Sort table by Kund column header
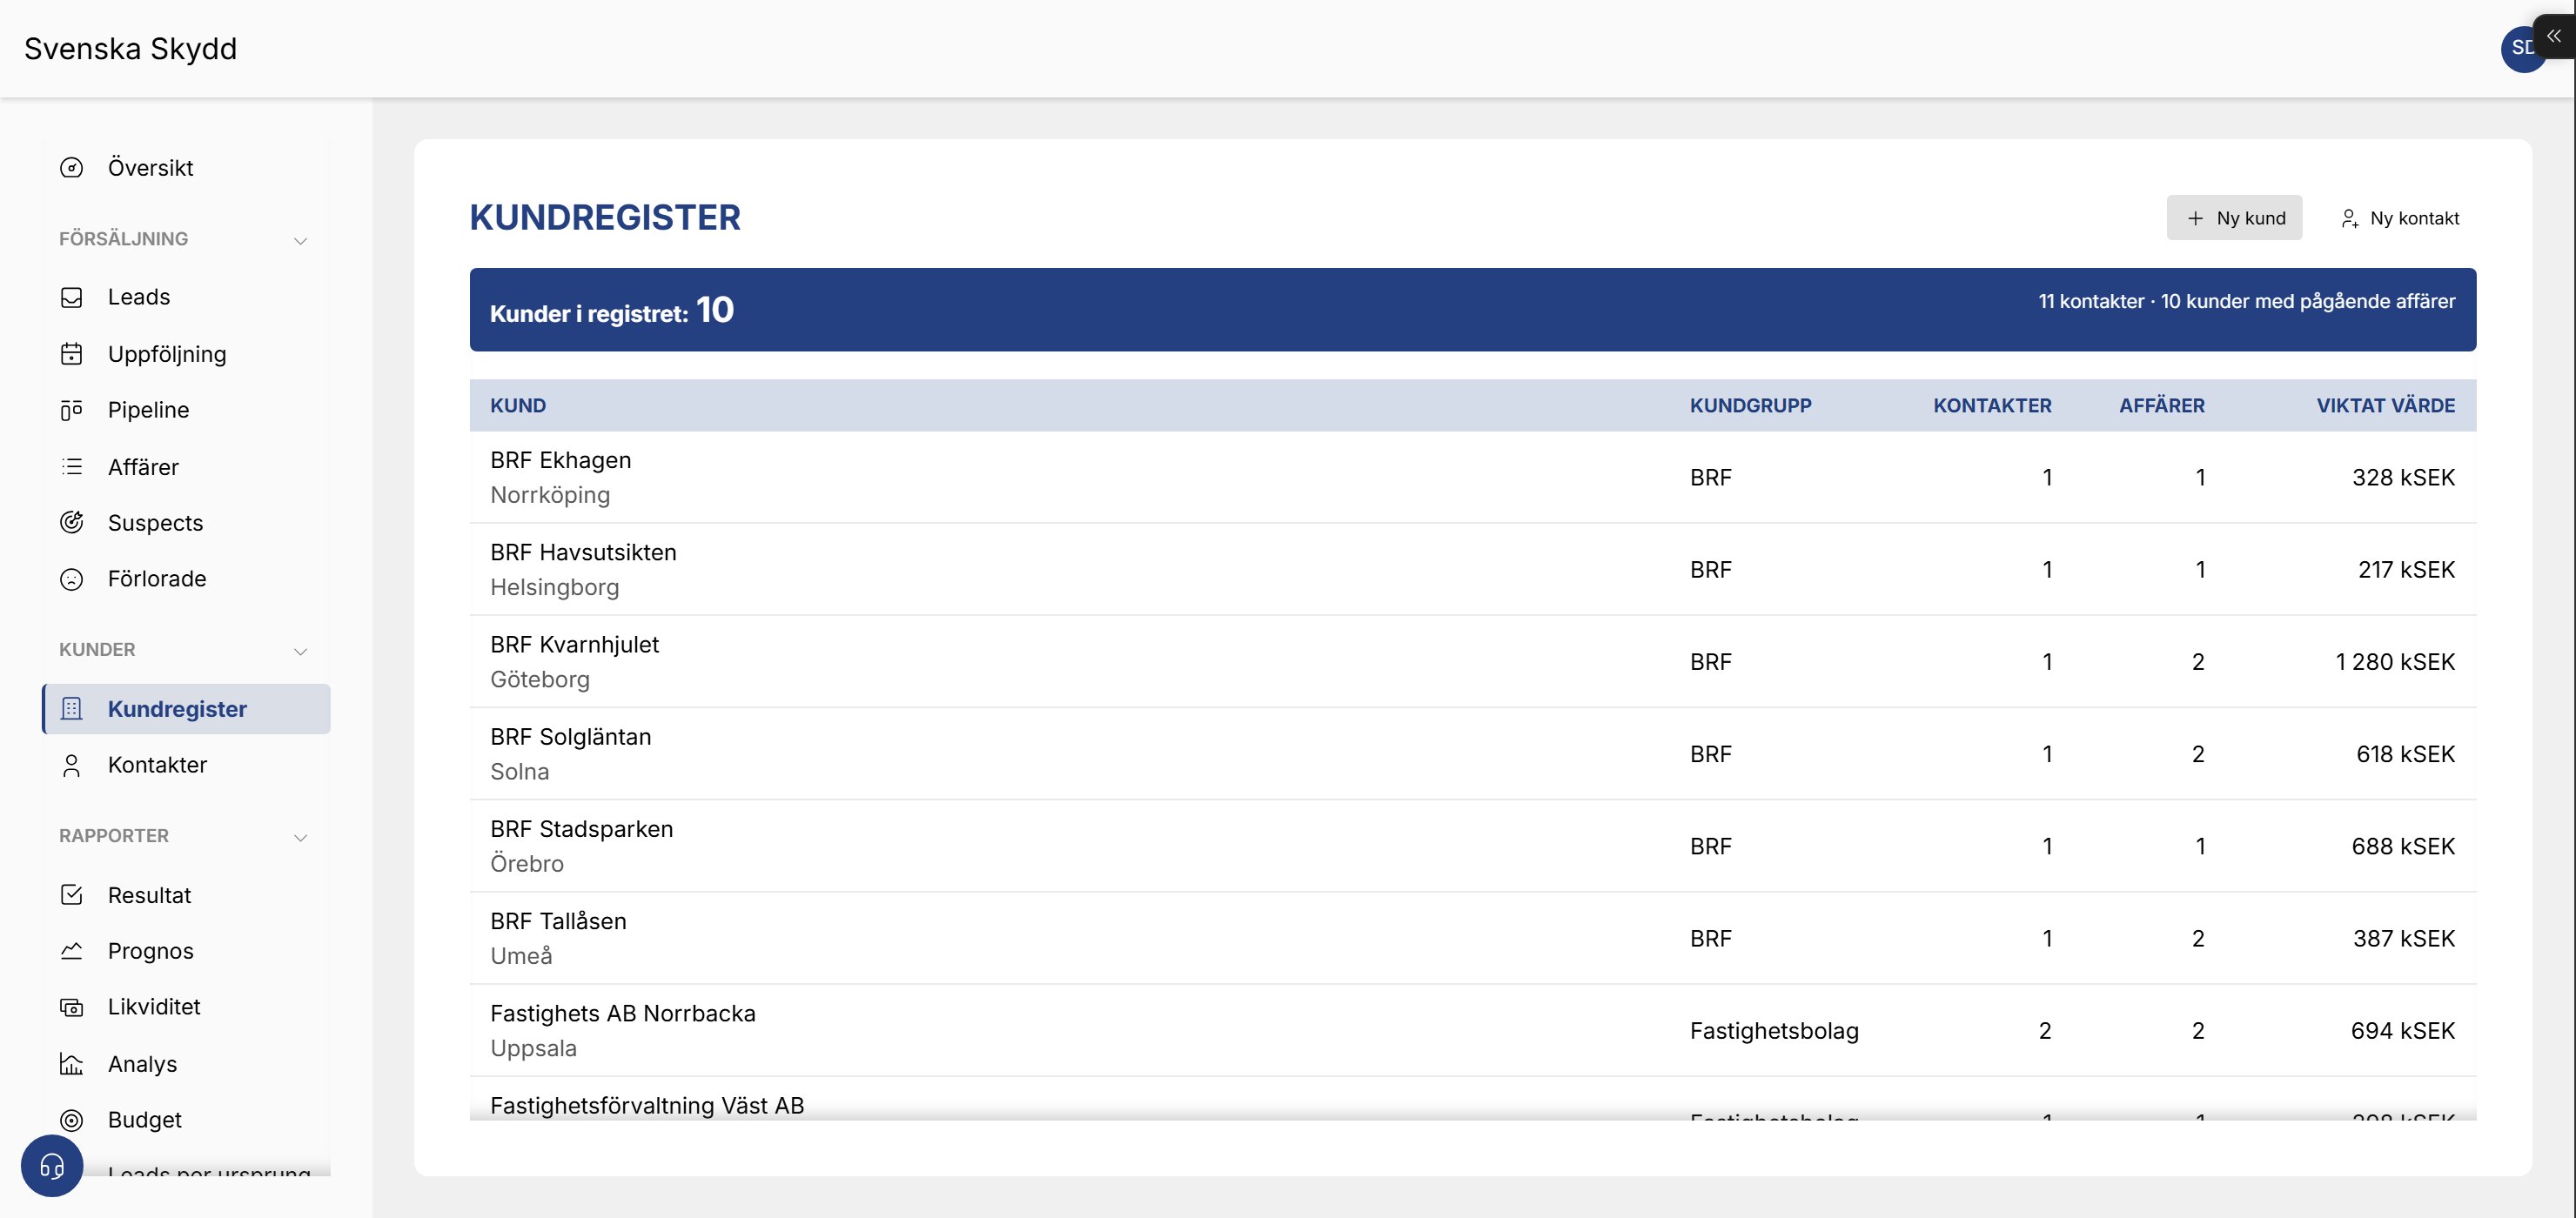The height and width of the screenshot is (1218, 2576). (x=518, y=406)
